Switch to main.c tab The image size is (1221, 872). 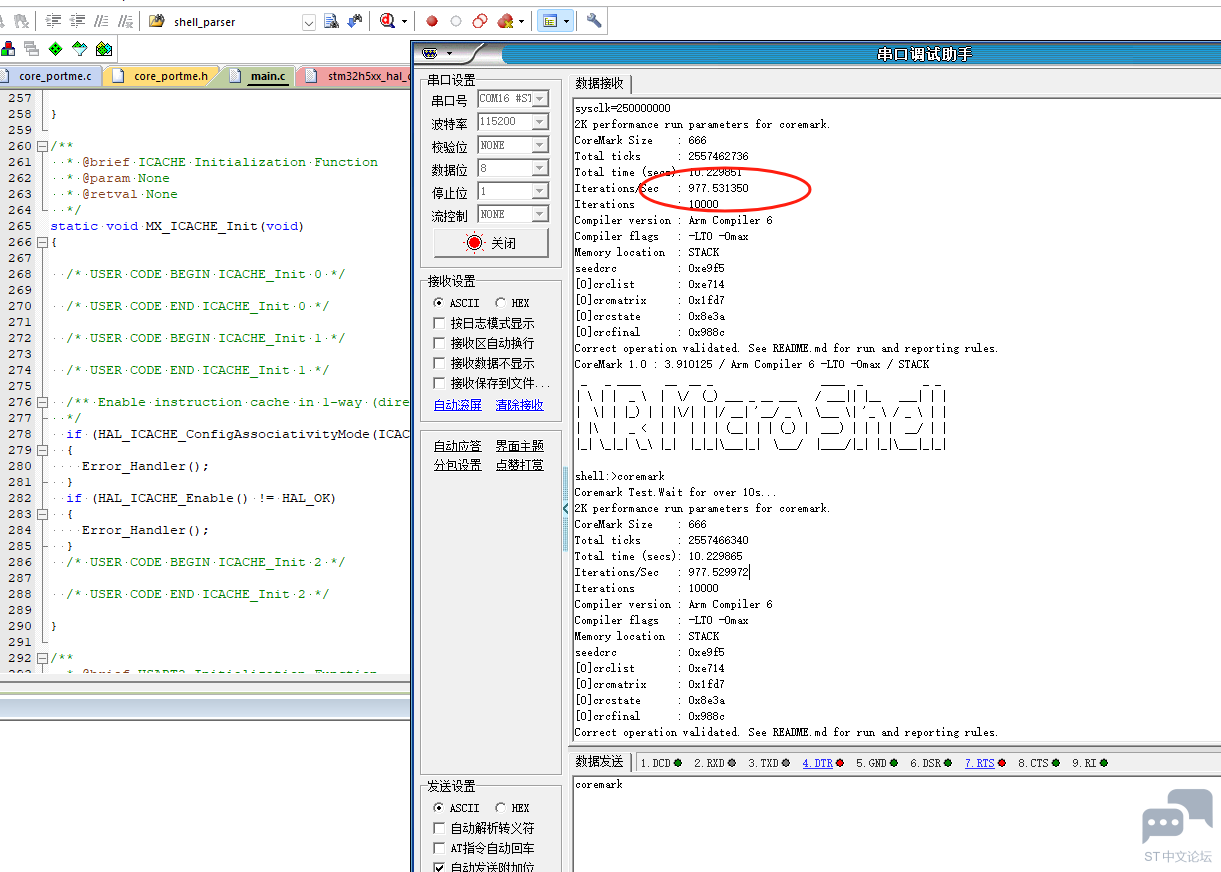pos(258,76)
